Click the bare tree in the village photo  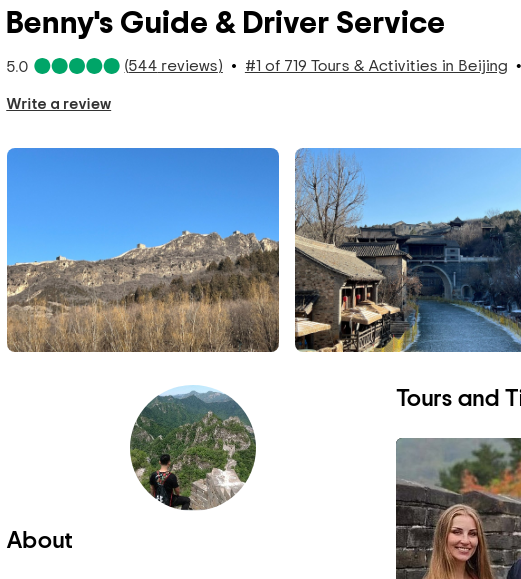(x=328, y=196)
